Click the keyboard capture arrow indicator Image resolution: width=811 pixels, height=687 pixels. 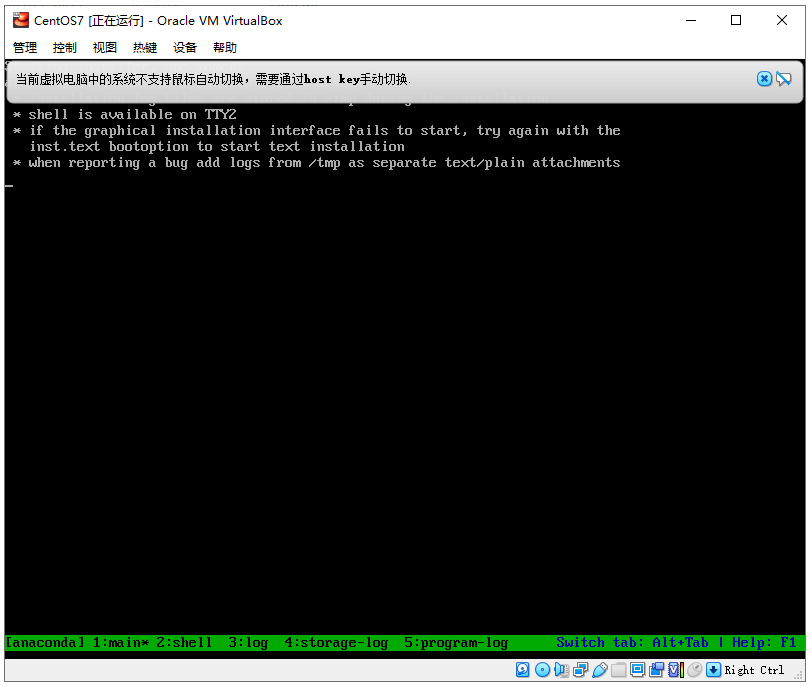[713, 670]
